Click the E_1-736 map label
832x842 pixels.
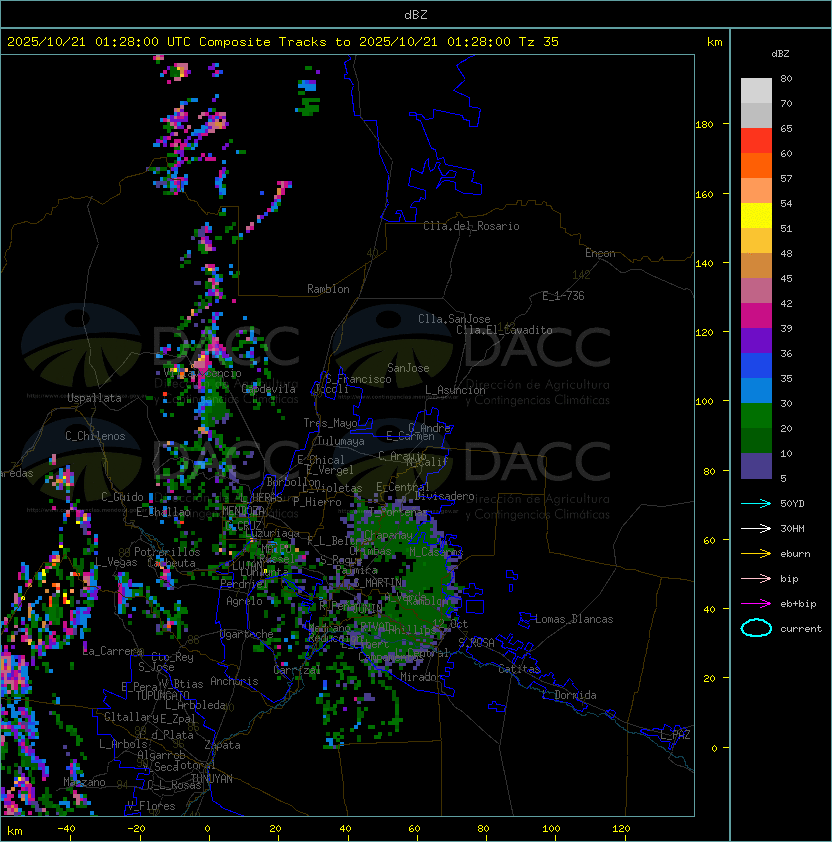click(x=563, y=296)
